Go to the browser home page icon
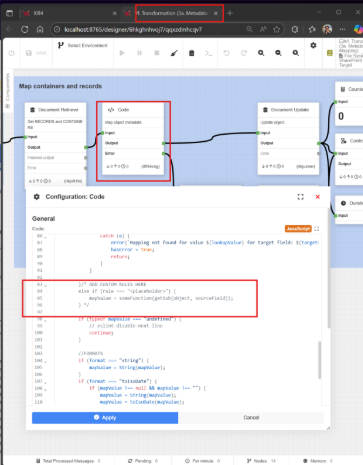Image resolution: width=363 pixels, height=465 pixels. [x=40, y=29]
